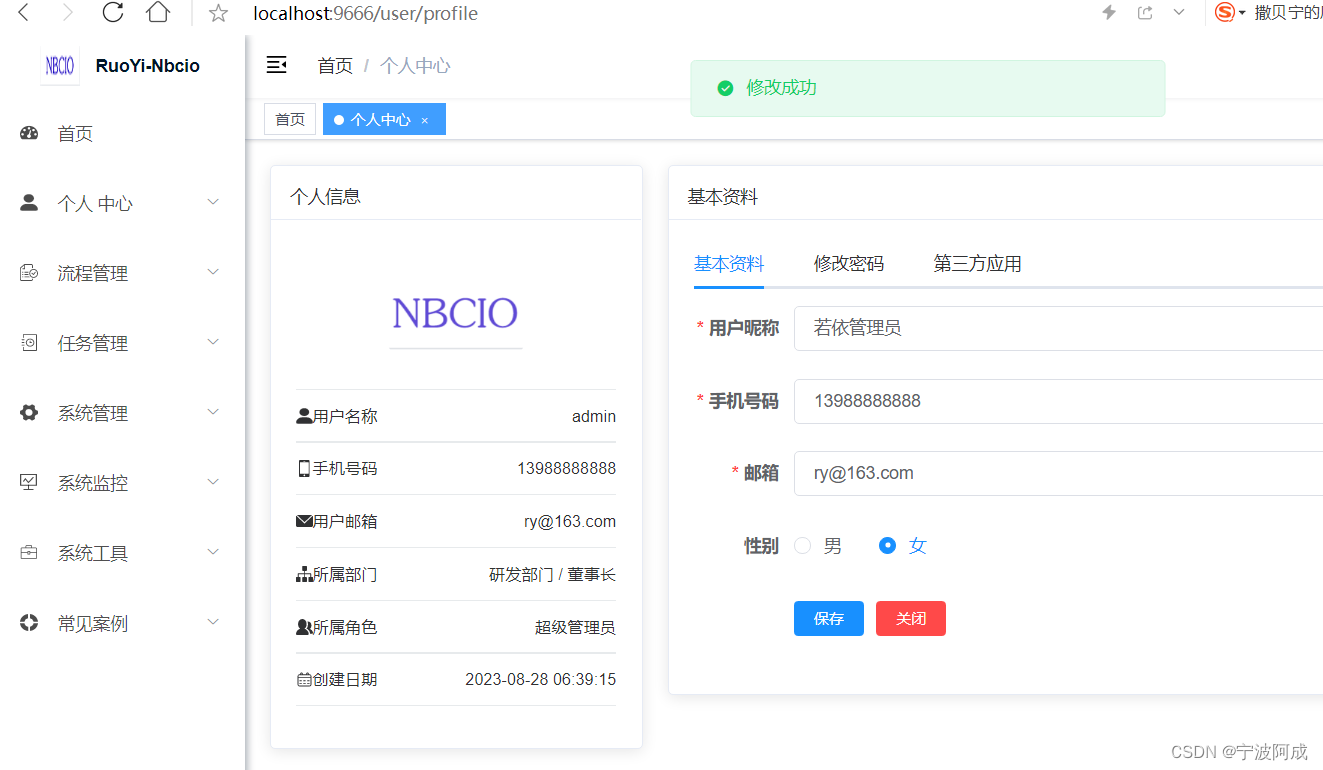Toggle sidebar with hamburger icon
The width and height of the screenshot is (1323, 770).
277,65
